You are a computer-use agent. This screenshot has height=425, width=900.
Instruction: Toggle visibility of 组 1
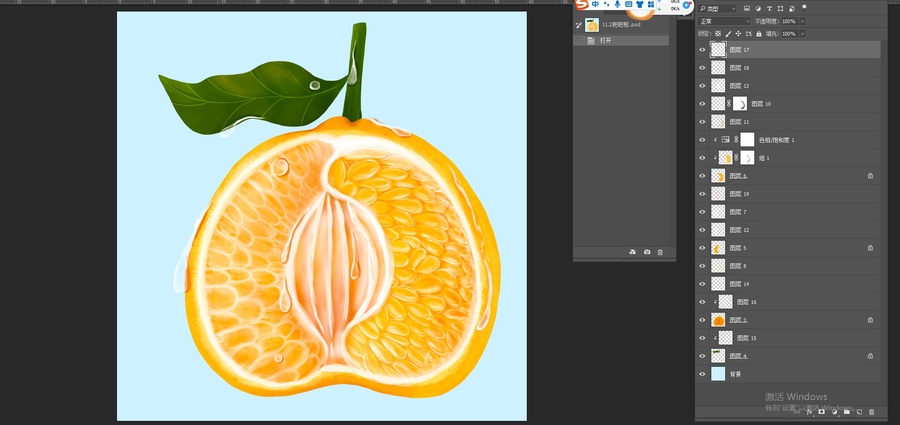point(702,158)
